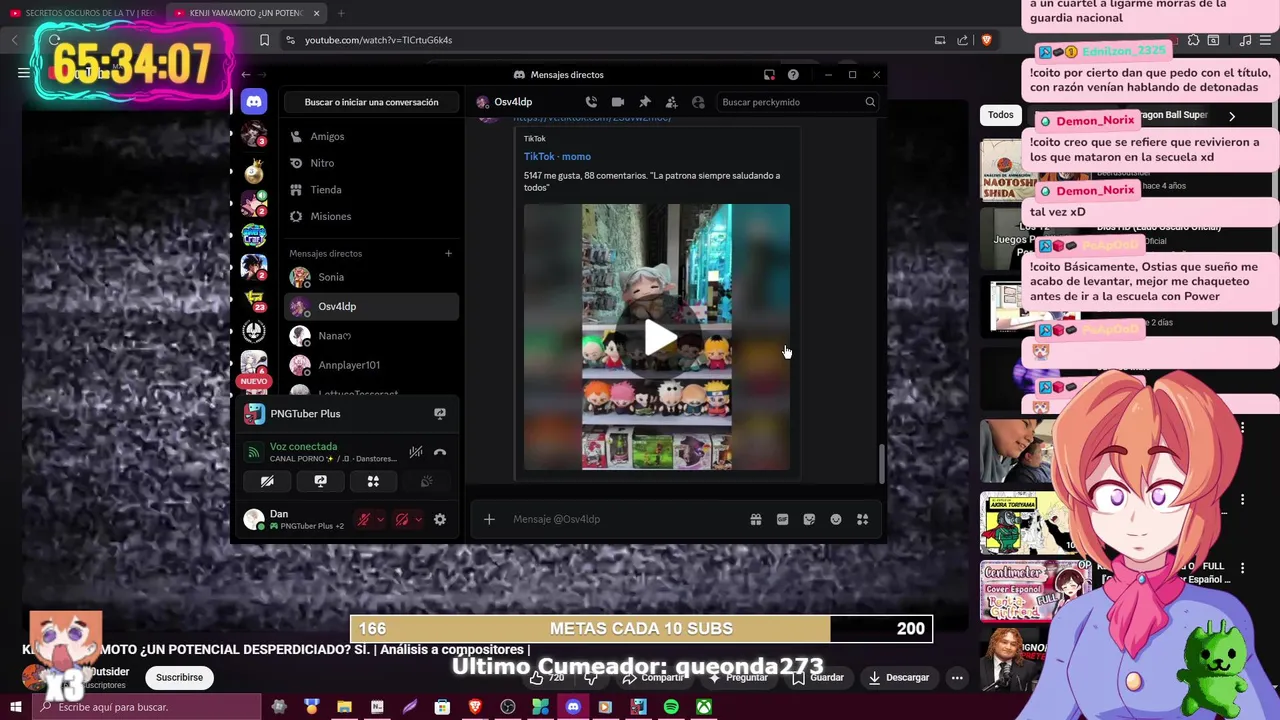This screenshot has width=1280, height=720.
Task: Click Discord chat vertical scrollbar
Action: pyautogui.click(x=881, y=462)
